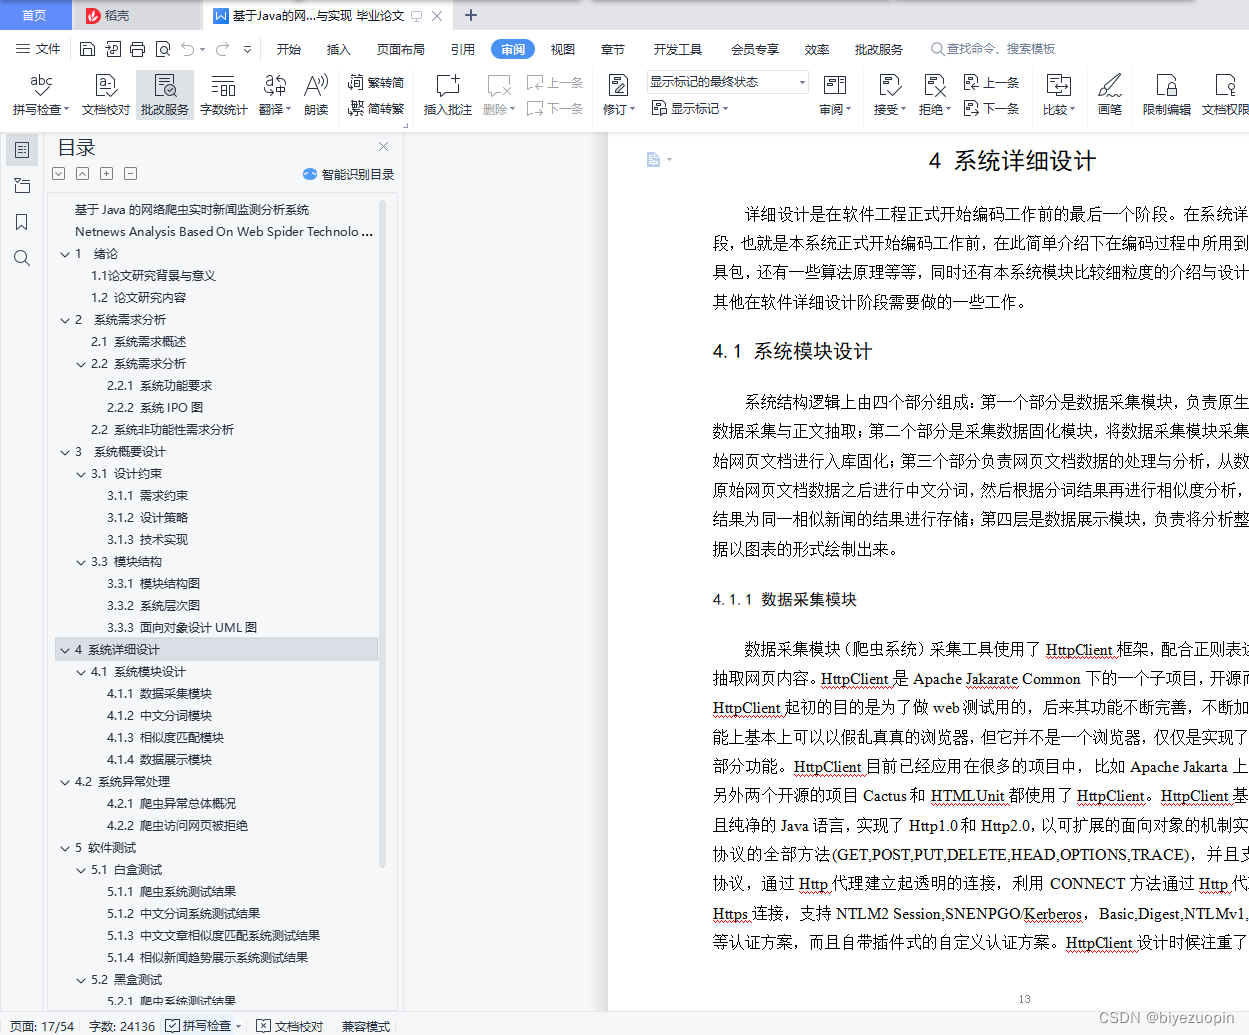The width and height of the screenshot is (1249, 1035).
Task: Open the outline/目录 sidebar icon
Action: tap(22, 150)
